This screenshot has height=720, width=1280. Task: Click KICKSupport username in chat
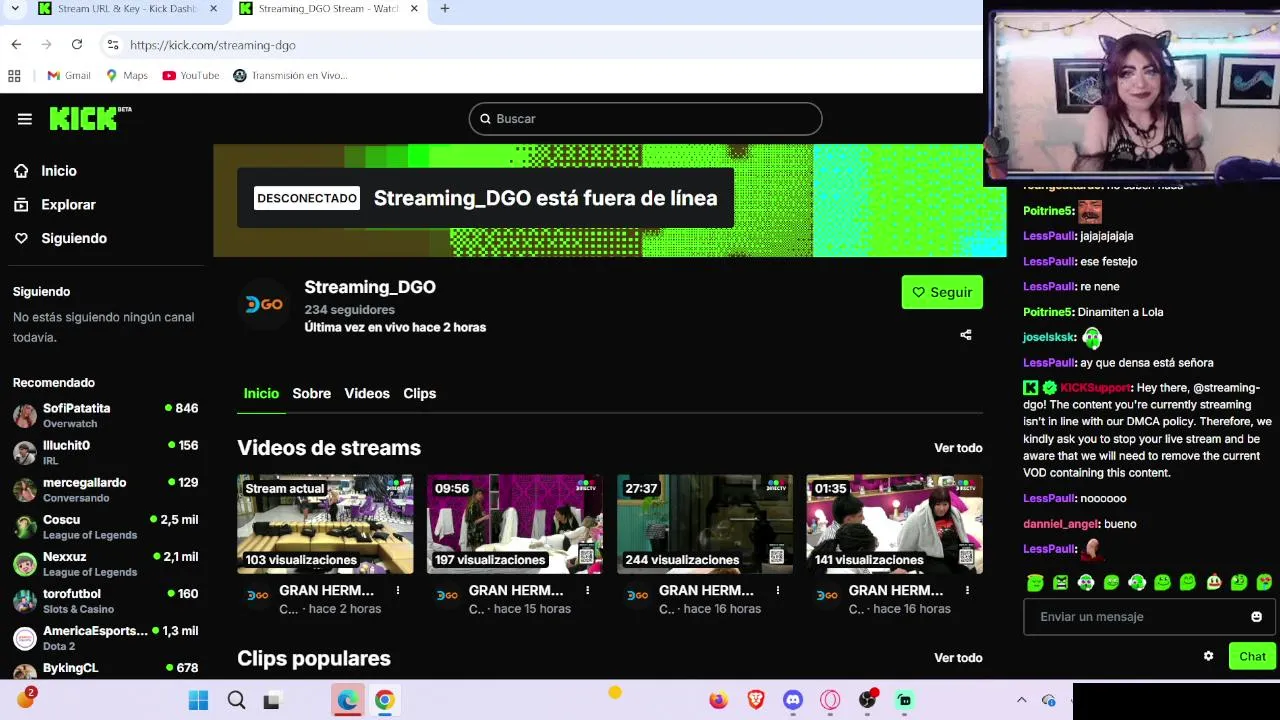tap(1095, 388)
